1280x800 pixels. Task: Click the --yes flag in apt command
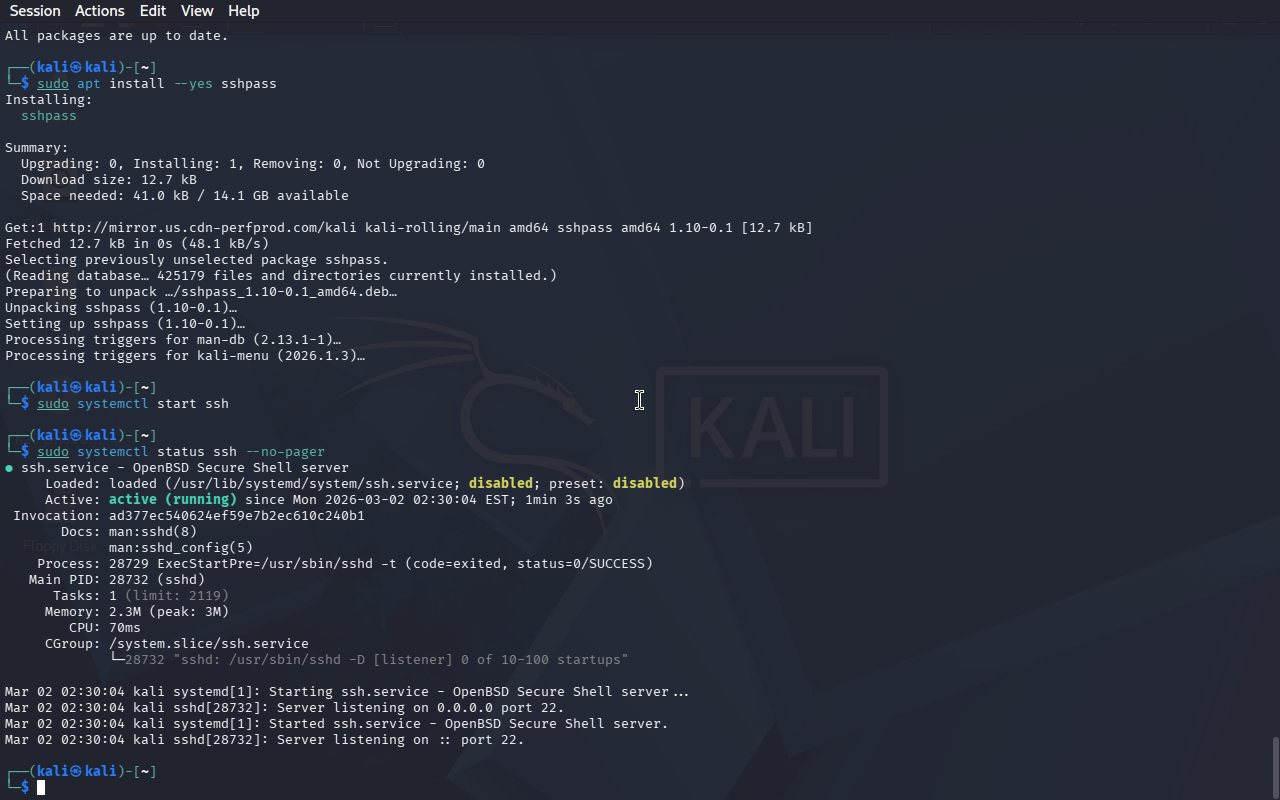tap(193, 84)
